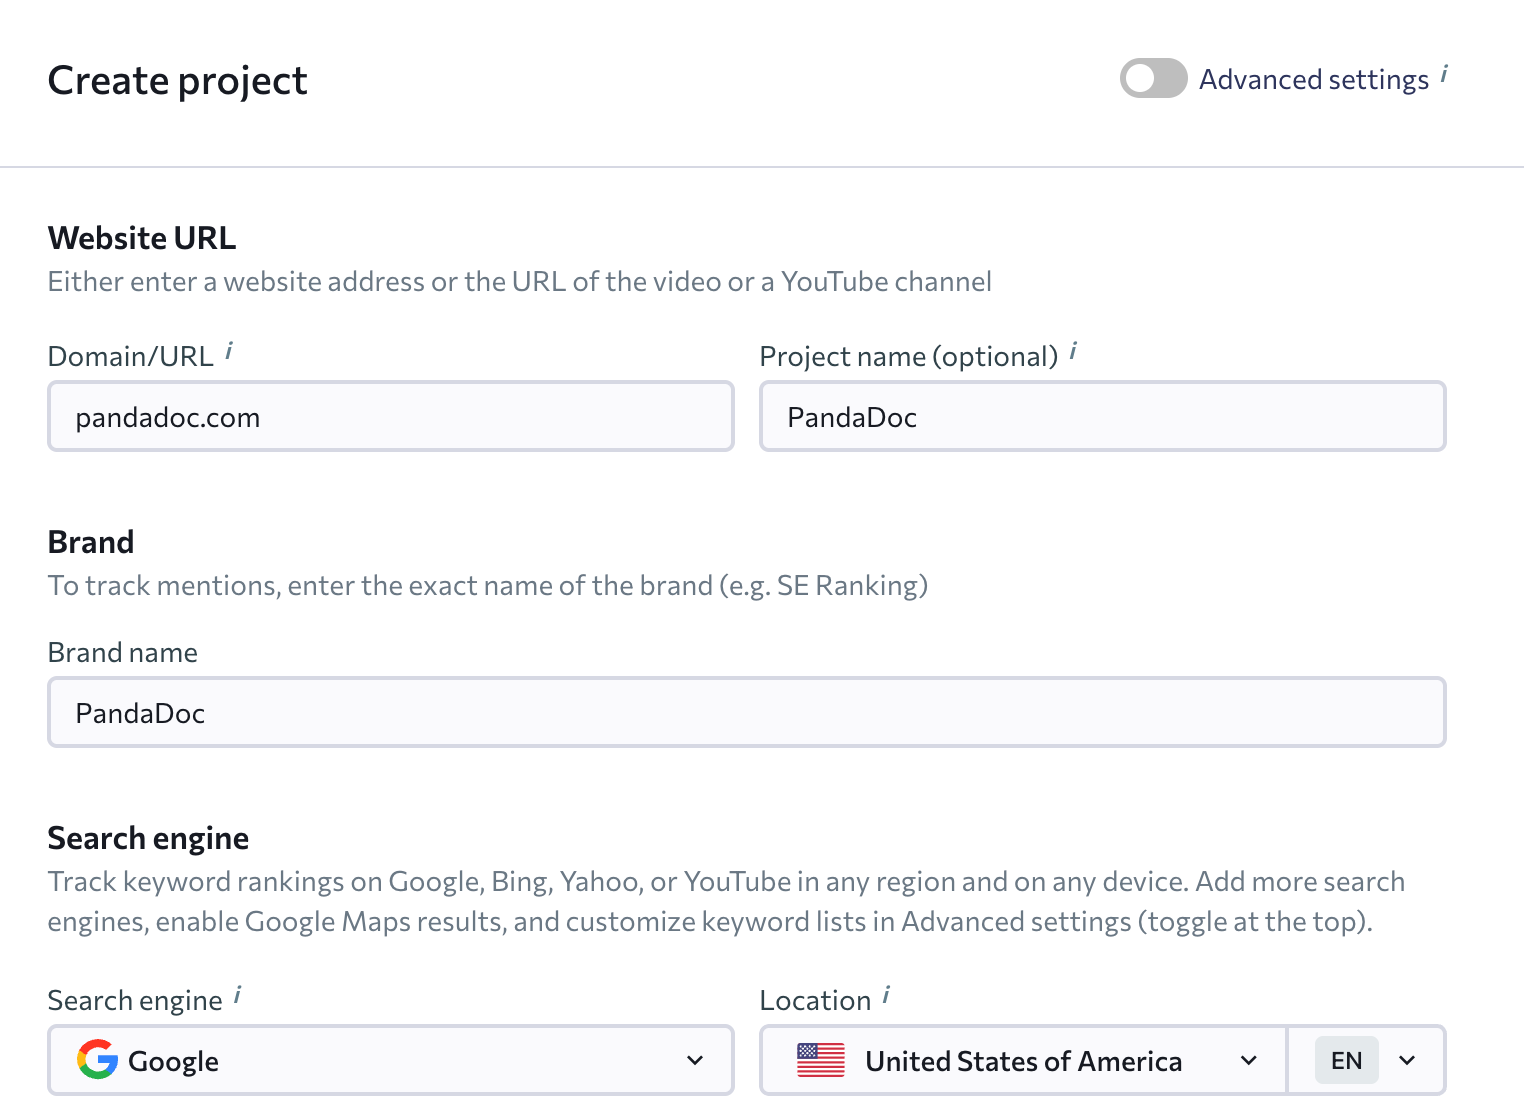Show info tooltip for Domain/URL
The width and height of the screenshot is (1524, 1120).
pyautogui.click(x=229, y=351)
